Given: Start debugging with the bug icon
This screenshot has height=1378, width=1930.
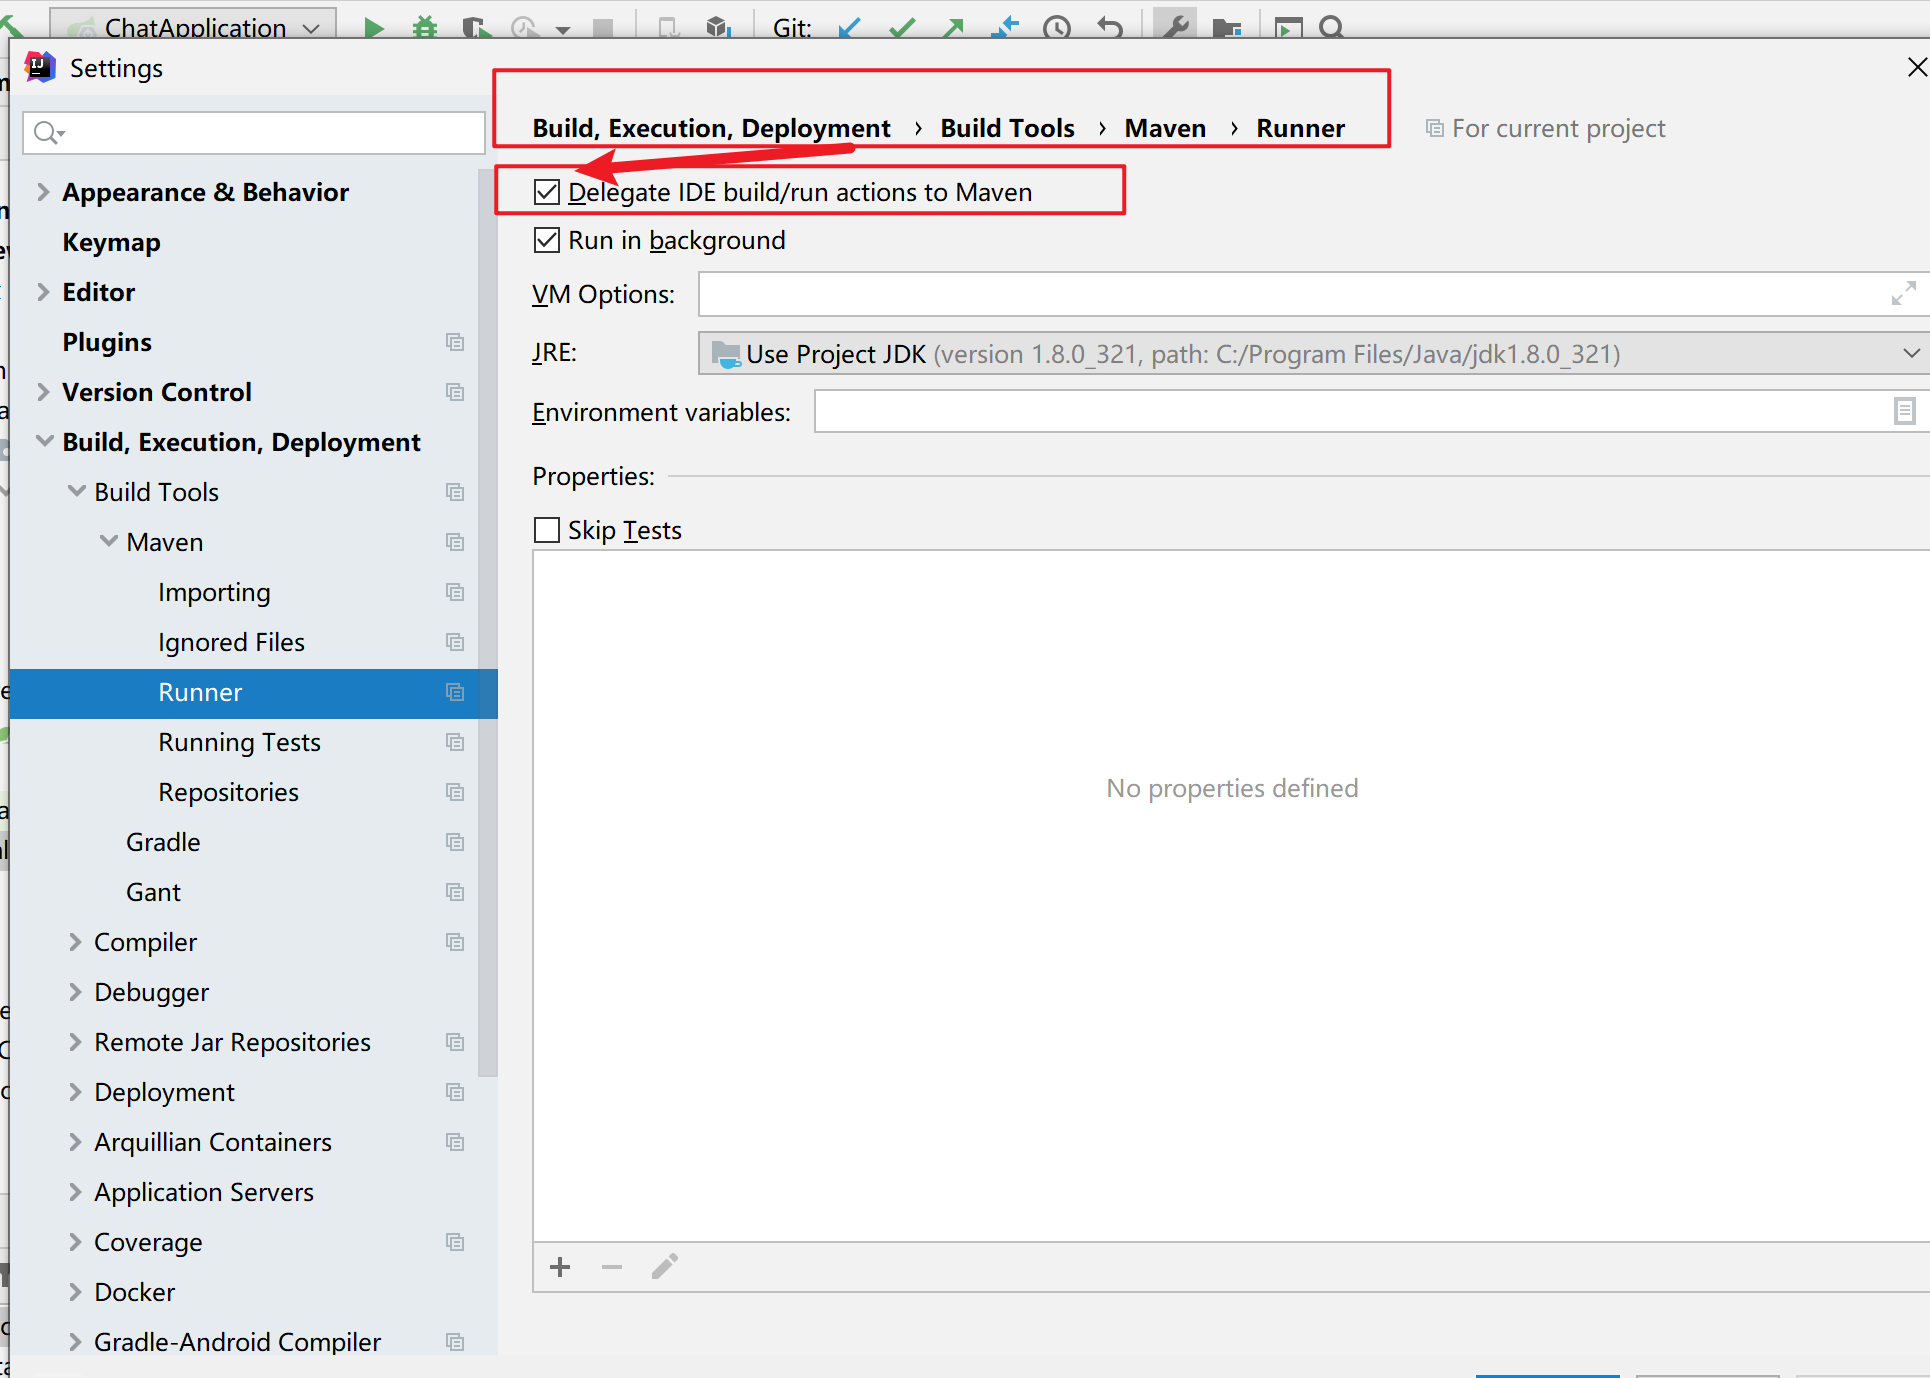Looking at the screenshot, I should coord(425,27).
